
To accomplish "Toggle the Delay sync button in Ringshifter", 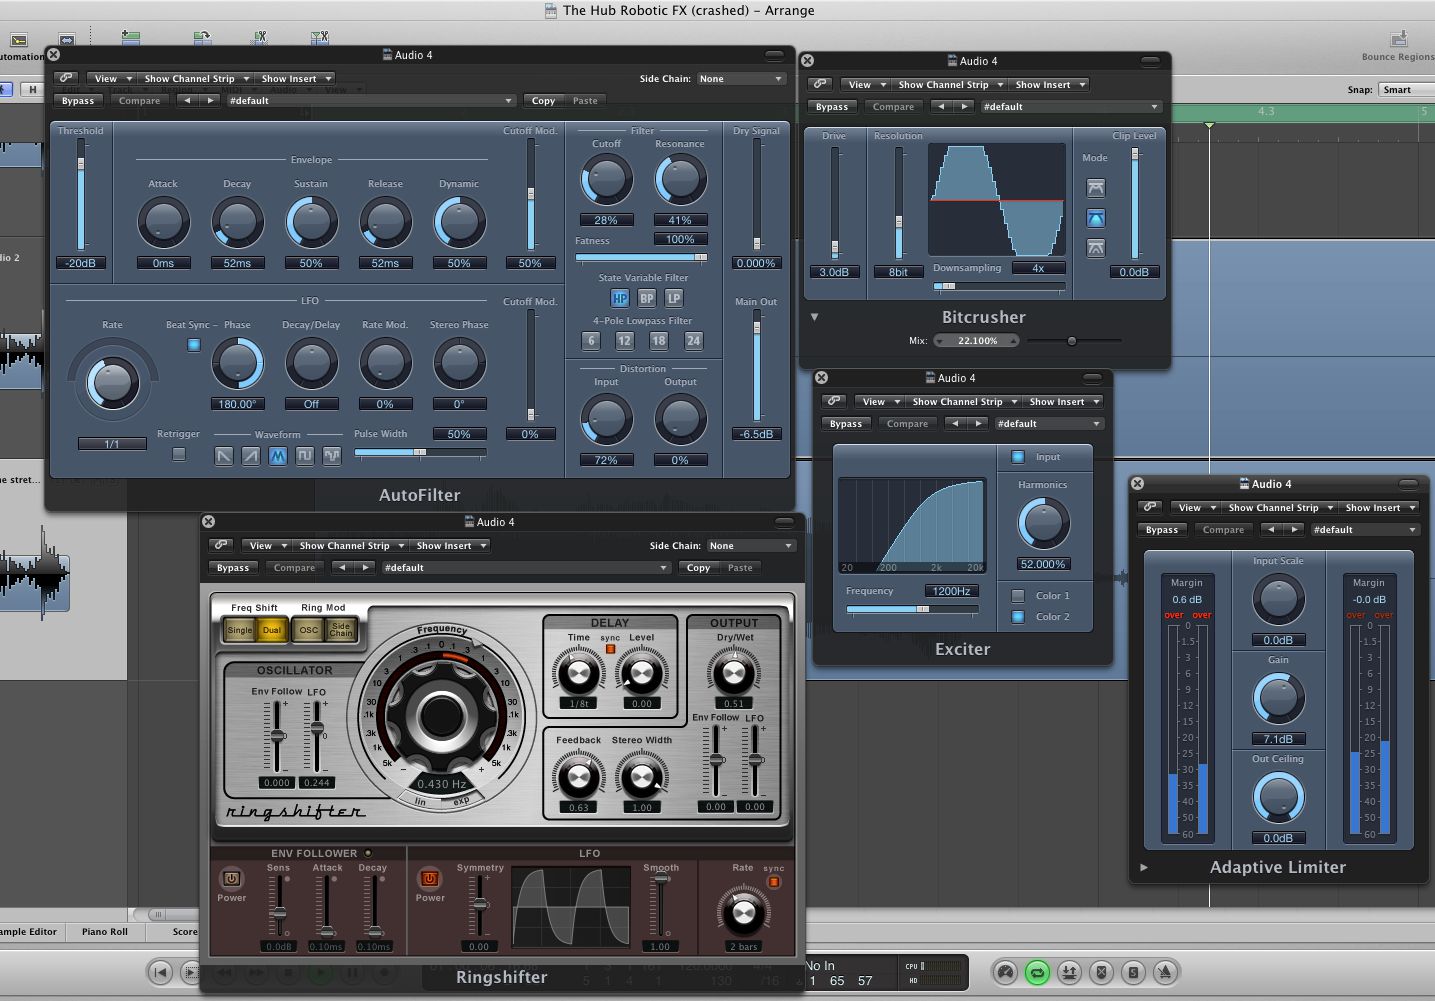I will 610,649.
